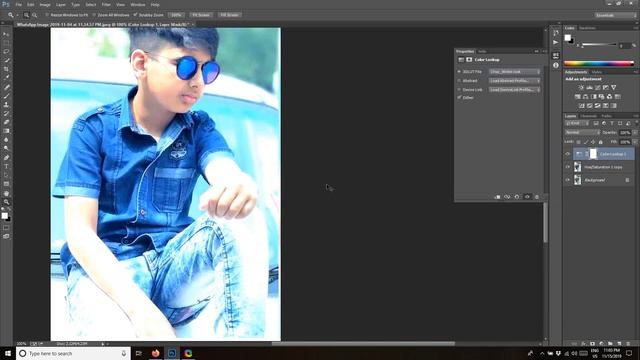This screenshot has width=640, height=360.
Task: Select the Lasso tool
Action: pos(6,52)
